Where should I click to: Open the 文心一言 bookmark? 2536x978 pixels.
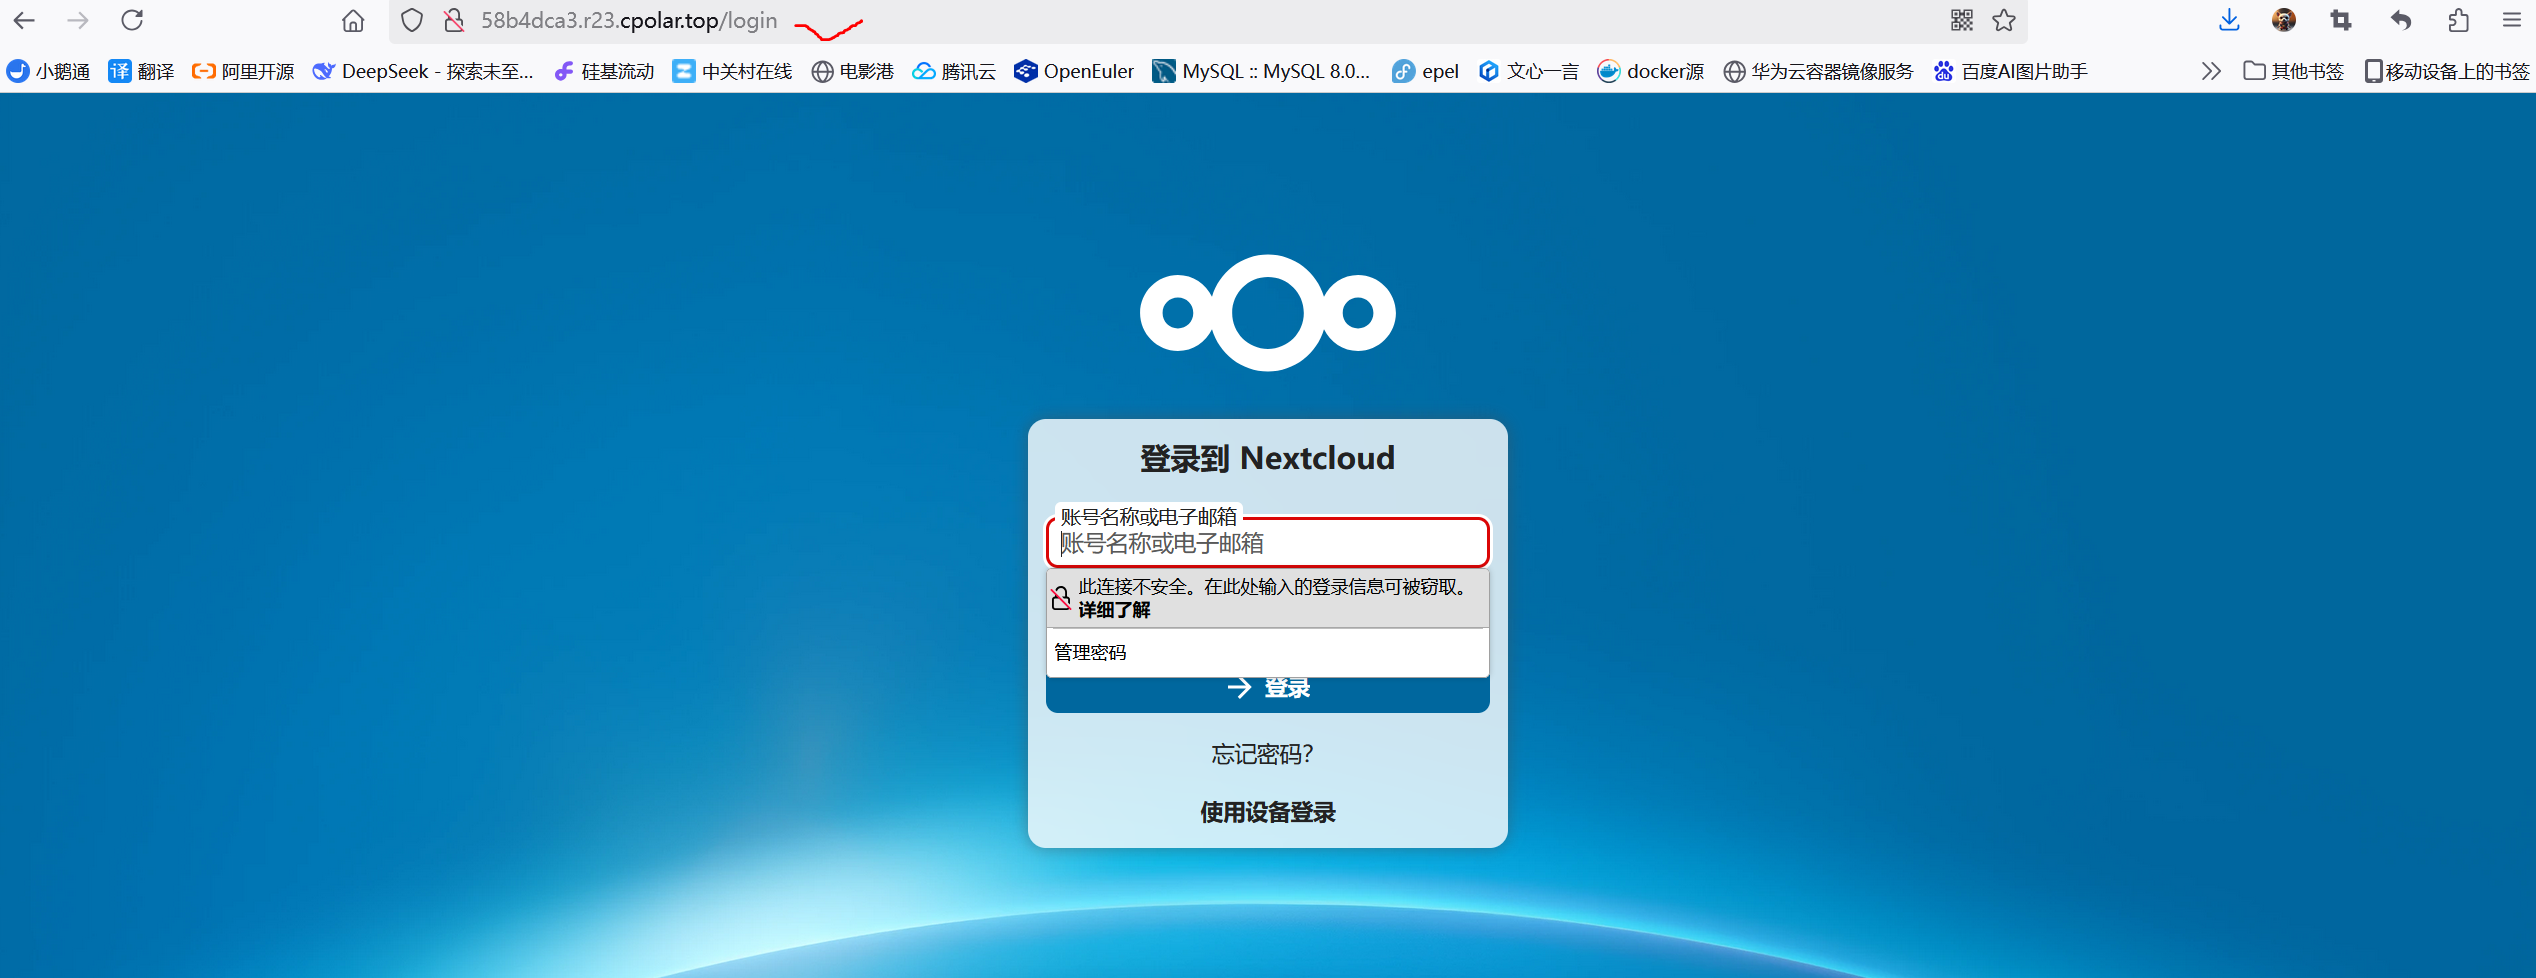(x=1528, y=71)
